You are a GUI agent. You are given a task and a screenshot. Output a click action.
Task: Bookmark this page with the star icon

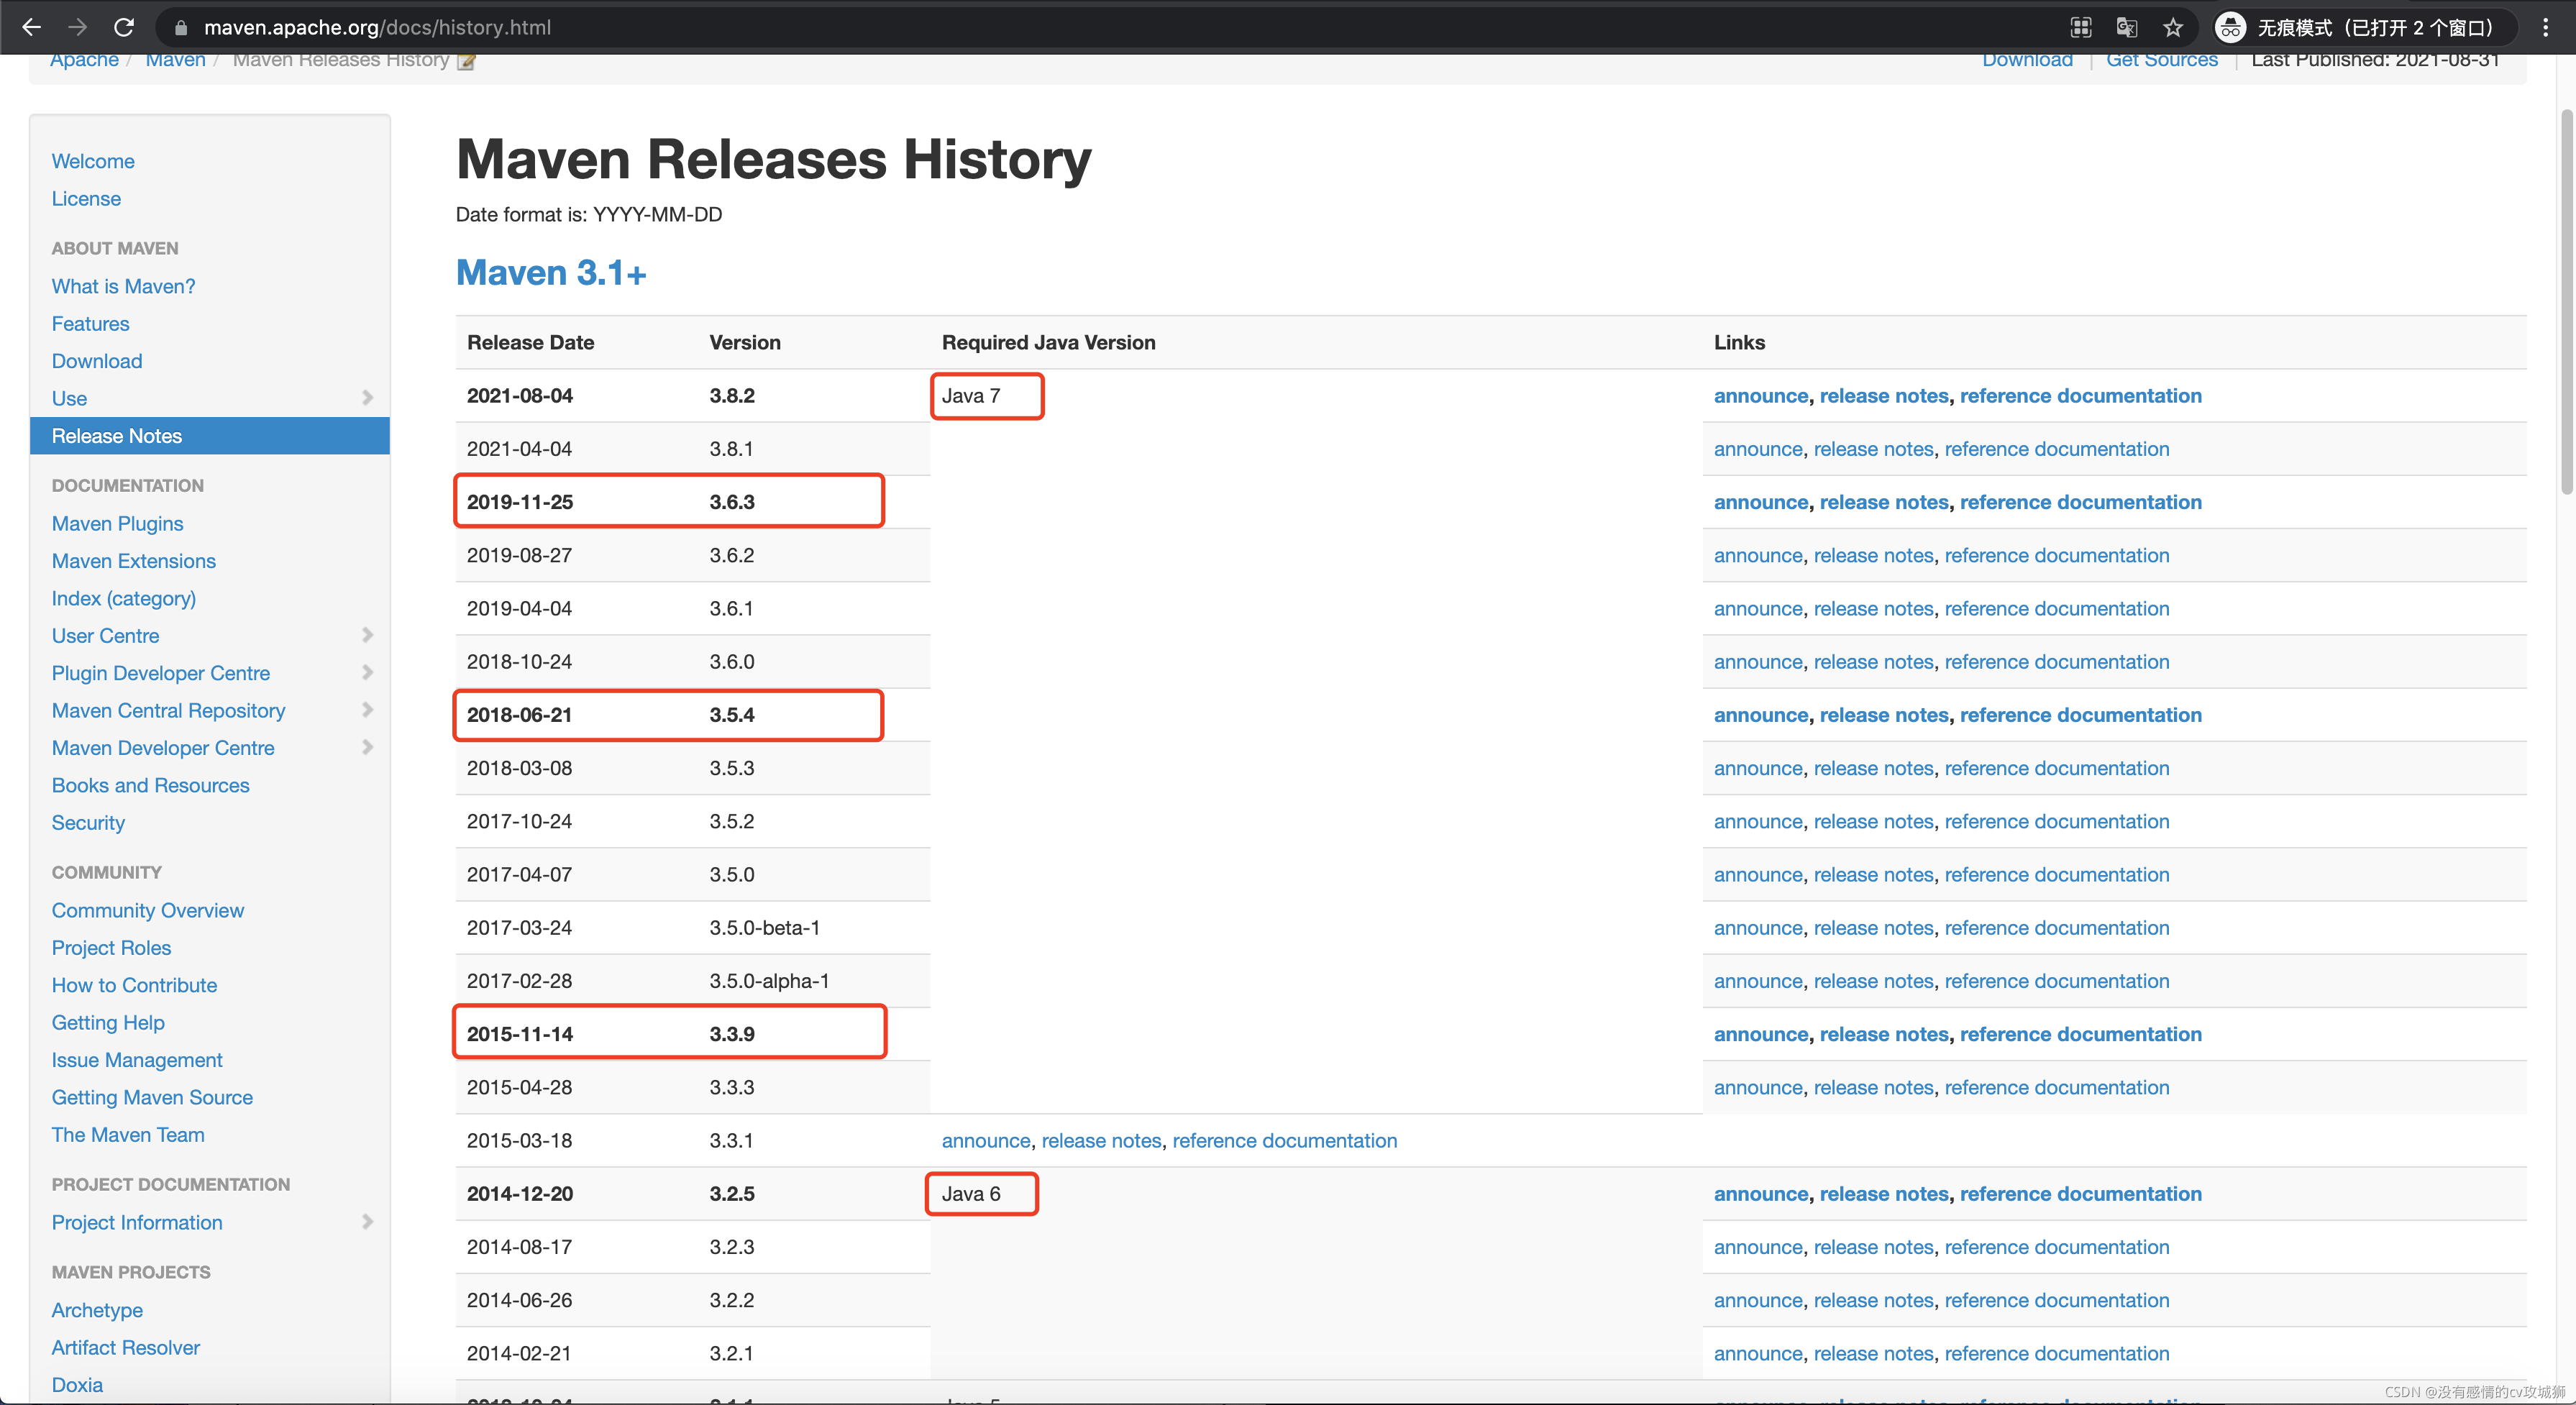click(2173, 27)
